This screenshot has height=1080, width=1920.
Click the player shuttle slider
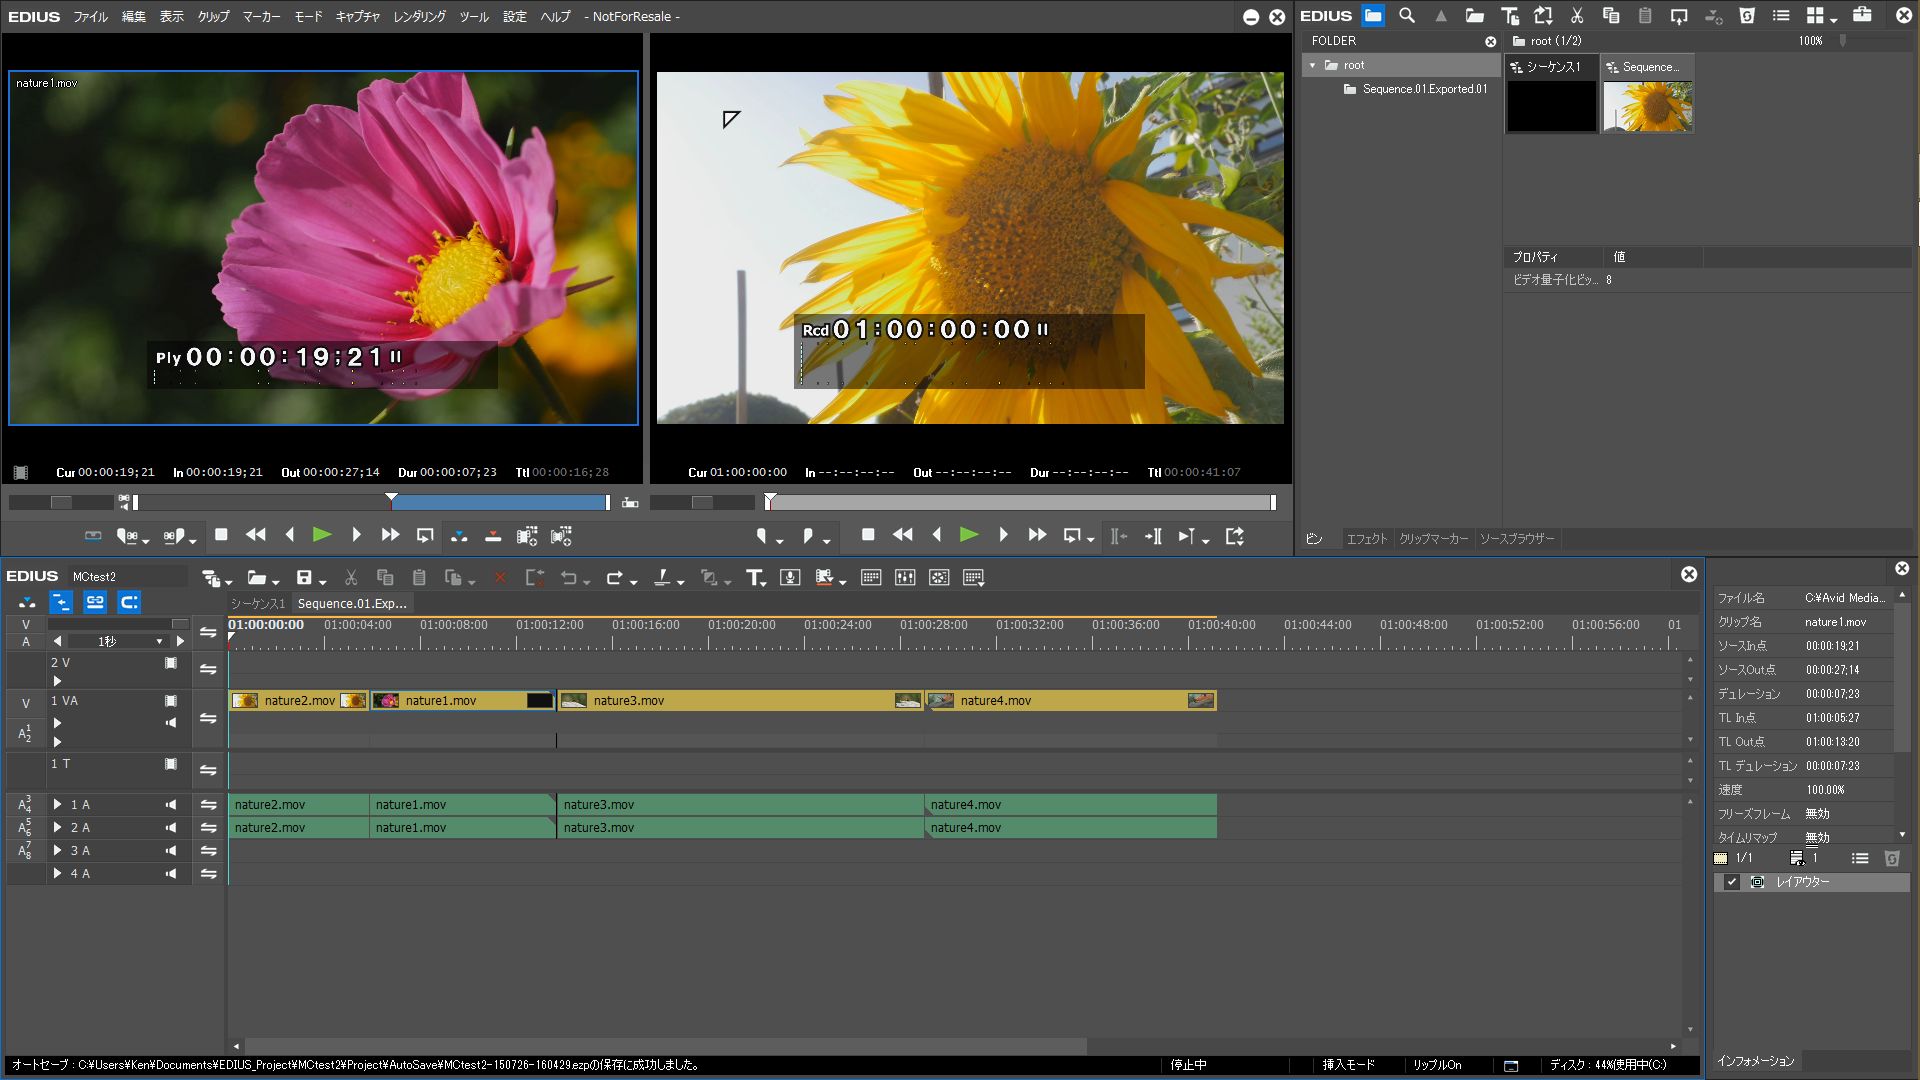tap(61, 502)
